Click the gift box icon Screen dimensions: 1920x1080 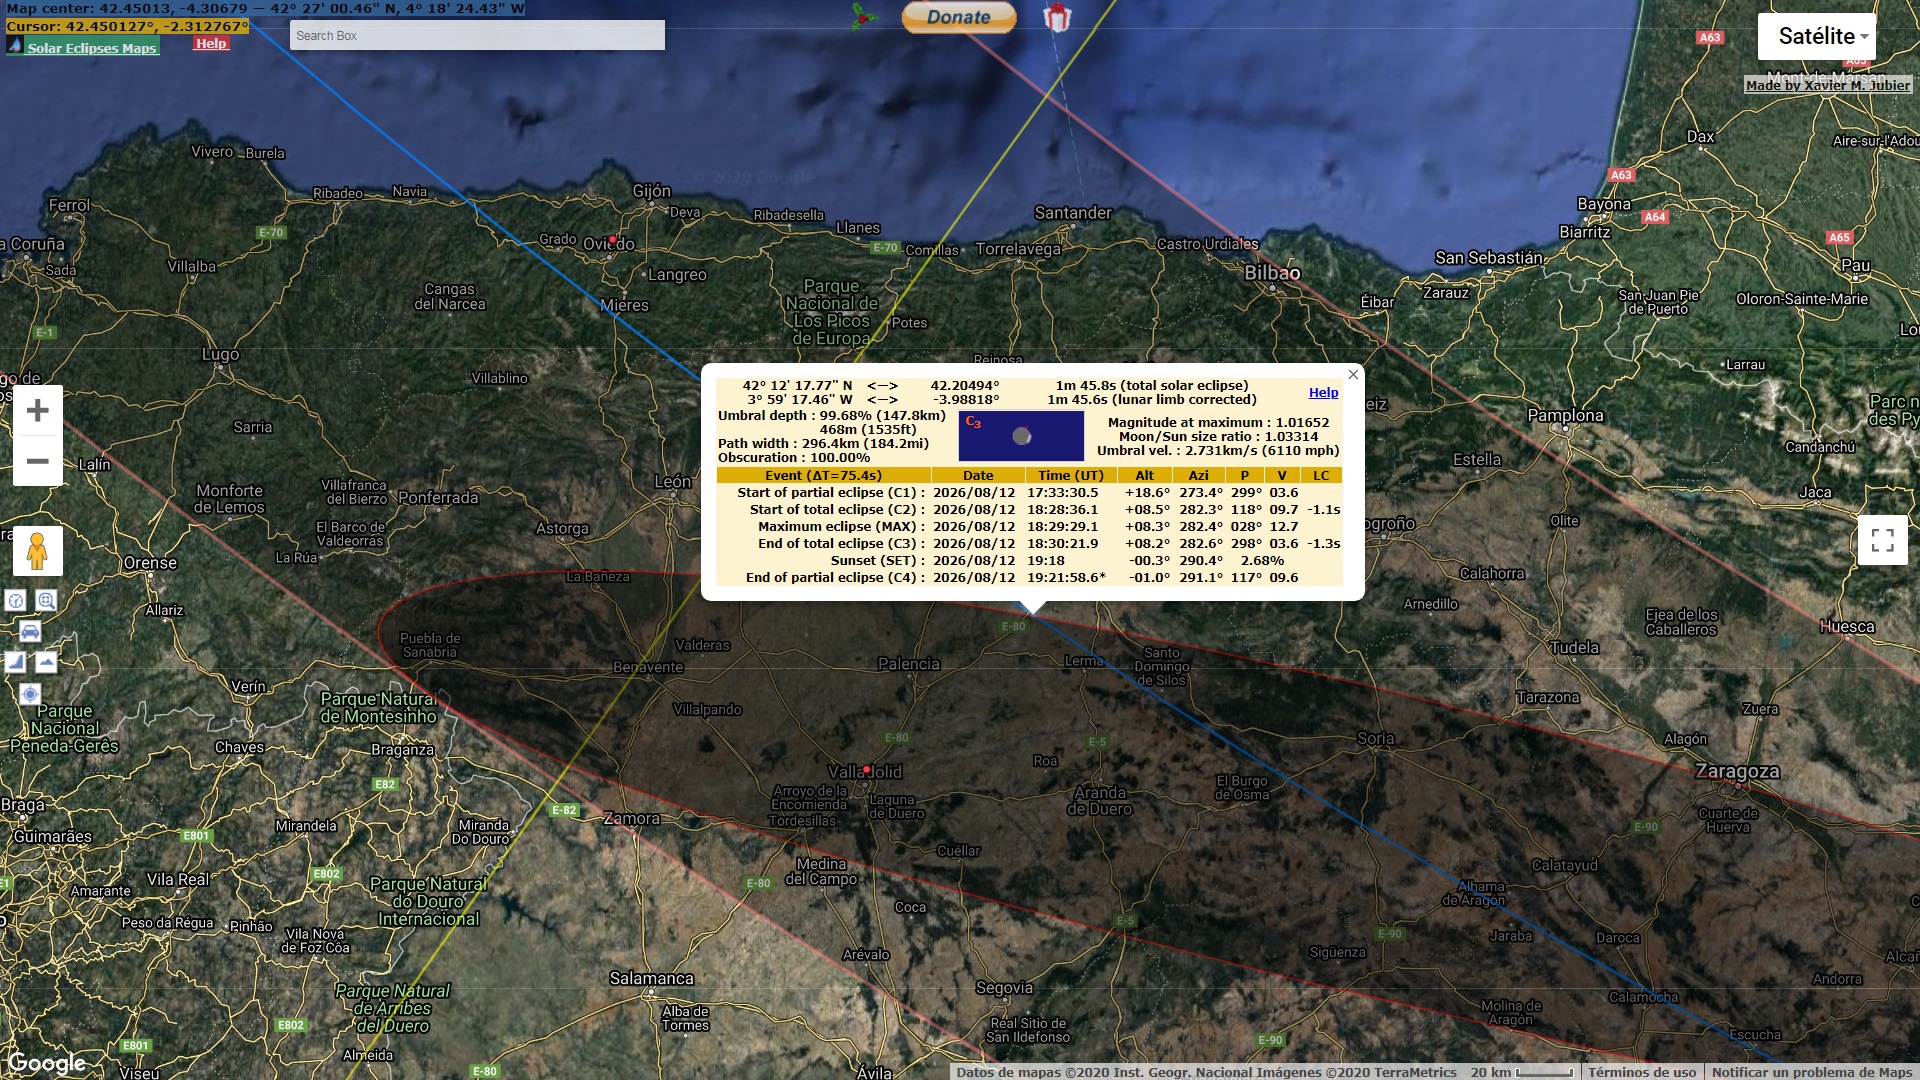(1057, 16)
